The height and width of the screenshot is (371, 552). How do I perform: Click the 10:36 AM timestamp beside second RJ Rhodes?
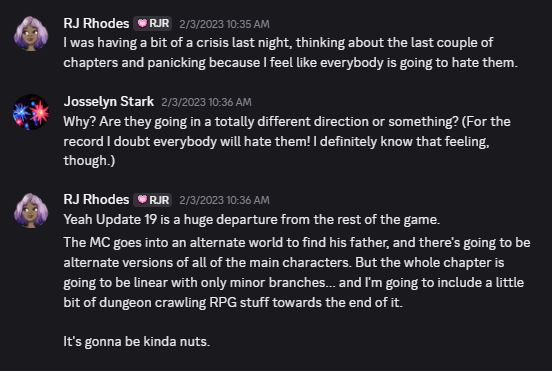pyautogui.click(x=224, y=200)
